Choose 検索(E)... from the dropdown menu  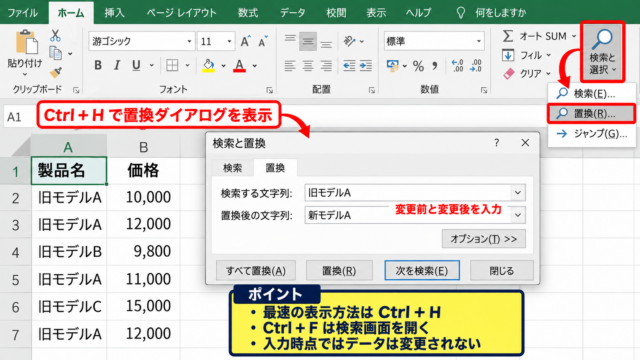click(592, 94)
